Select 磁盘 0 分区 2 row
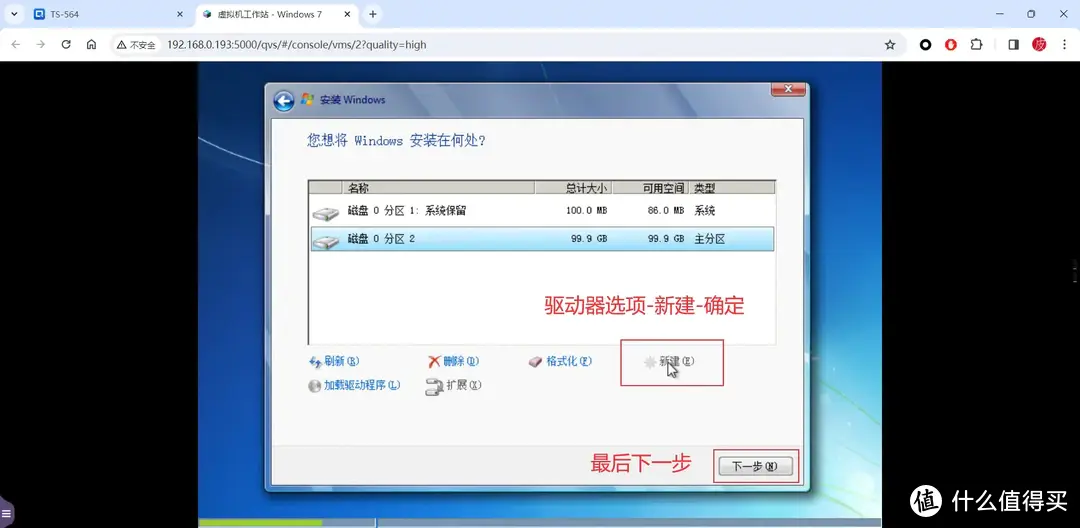Image resolution: width=1080 pixels, height=528 pixels. [x=542, y=239]
